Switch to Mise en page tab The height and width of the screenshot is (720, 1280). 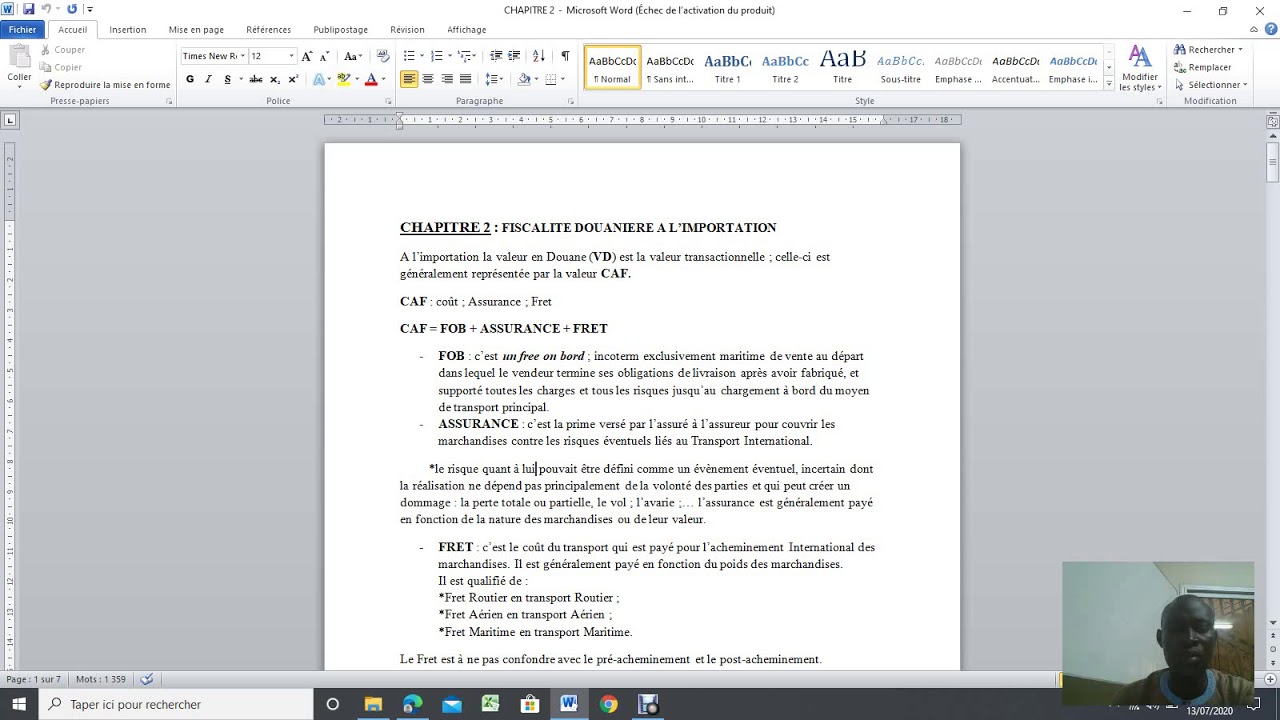[x=196, y=30]
